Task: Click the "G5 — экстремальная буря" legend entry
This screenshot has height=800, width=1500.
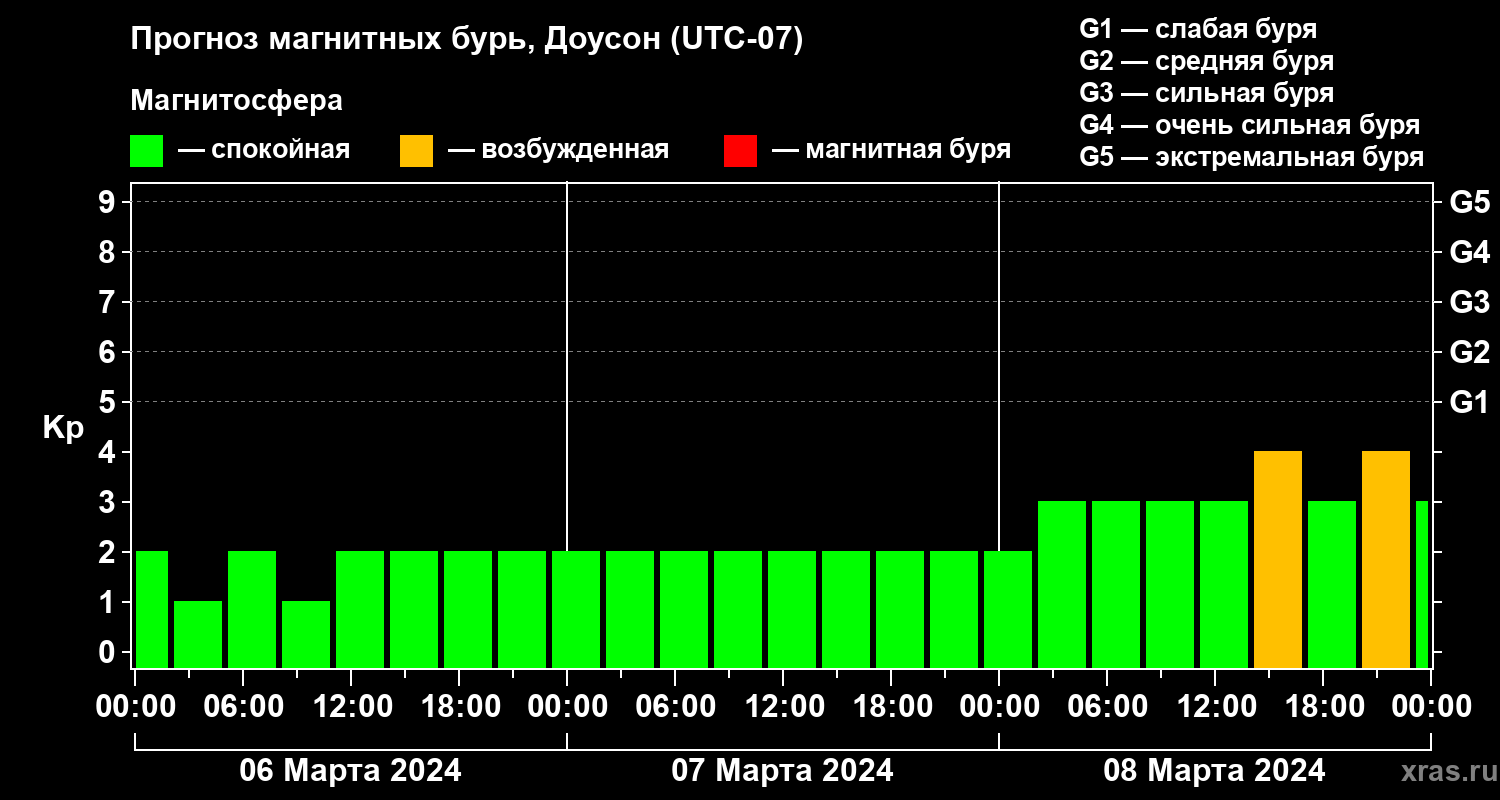Action: coord(1251,158)
